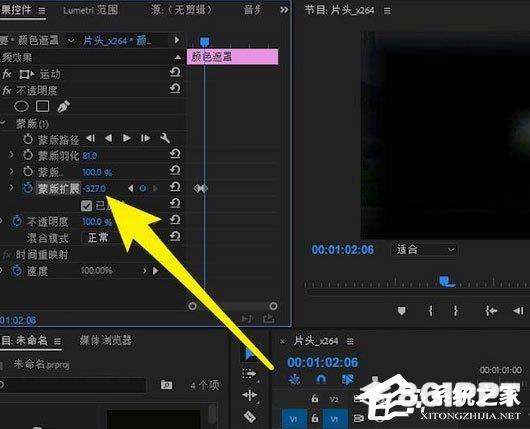Switch to the 媒体浏览器 tab

105,340
